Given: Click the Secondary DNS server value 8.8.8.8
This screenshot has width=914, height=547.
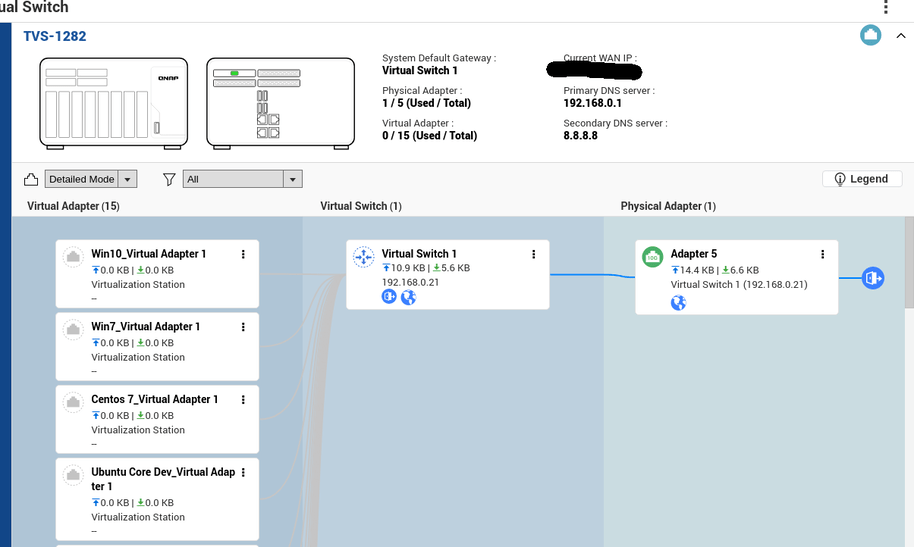Looking at the screenshot, I should click(x=581, y=135).
